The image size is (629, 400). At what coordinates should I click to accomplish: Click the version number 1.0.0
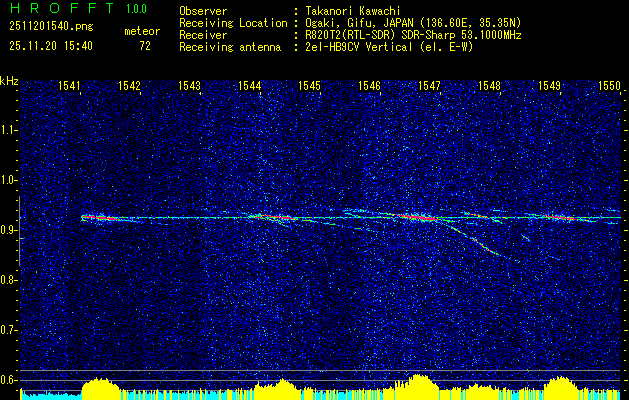click(x=136, y=9)
